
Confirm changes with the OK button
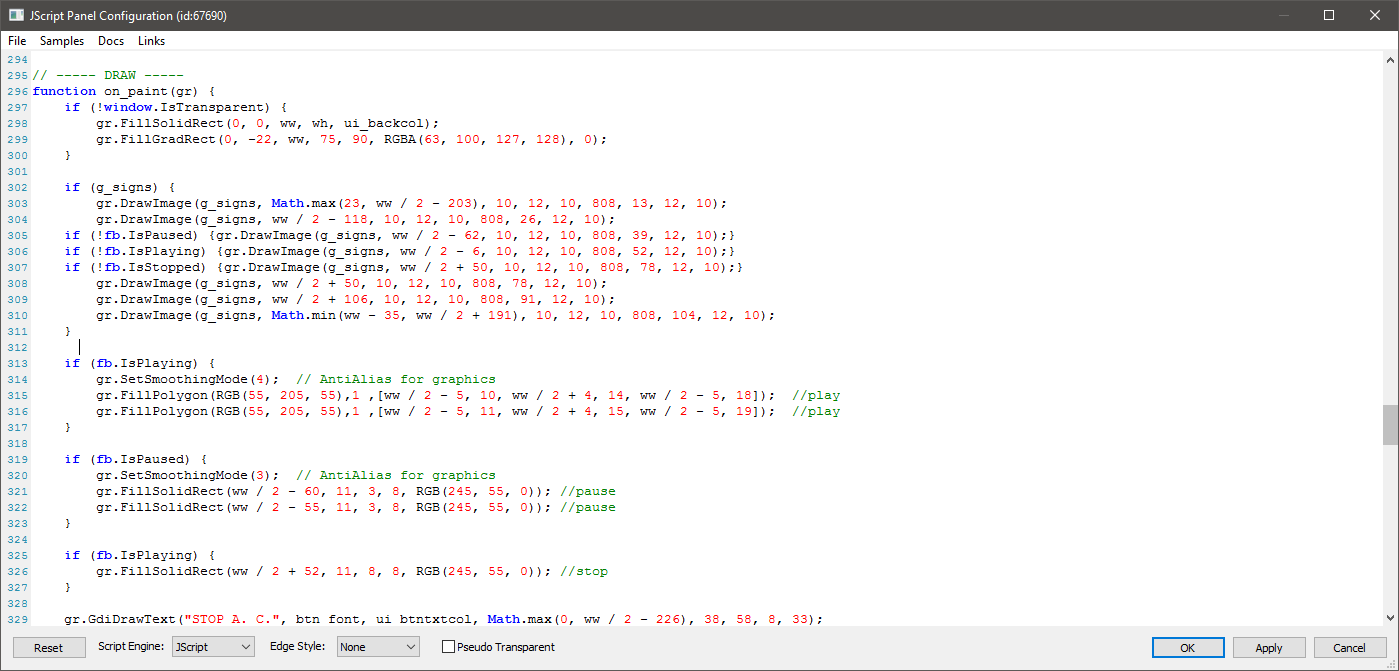1187,647
